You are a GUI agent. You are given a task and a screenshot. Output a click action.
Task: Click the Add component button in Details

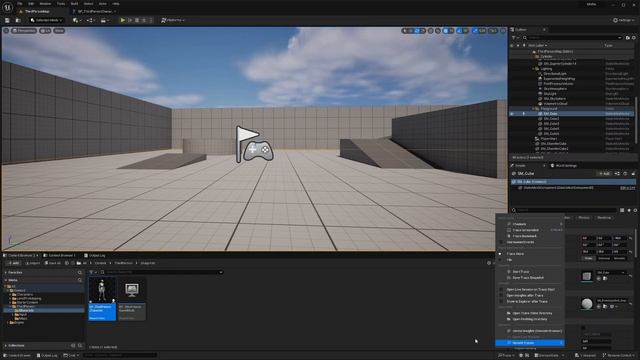click(x=604, y=174)
